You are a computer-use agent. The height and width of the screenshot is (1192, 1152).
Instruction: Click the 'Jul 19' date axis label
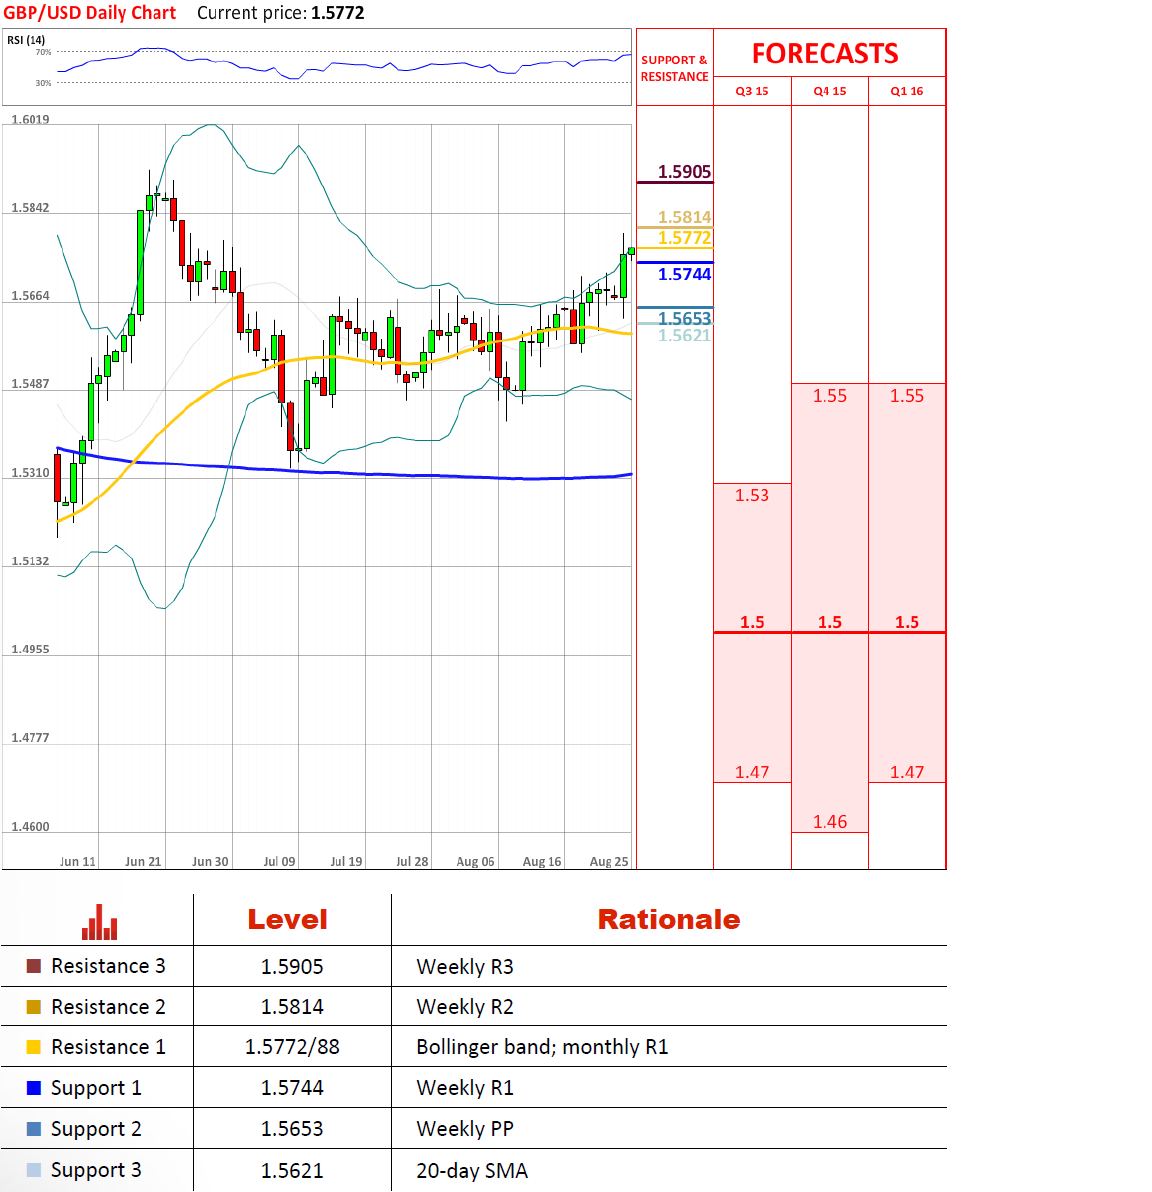pos(346,861)
